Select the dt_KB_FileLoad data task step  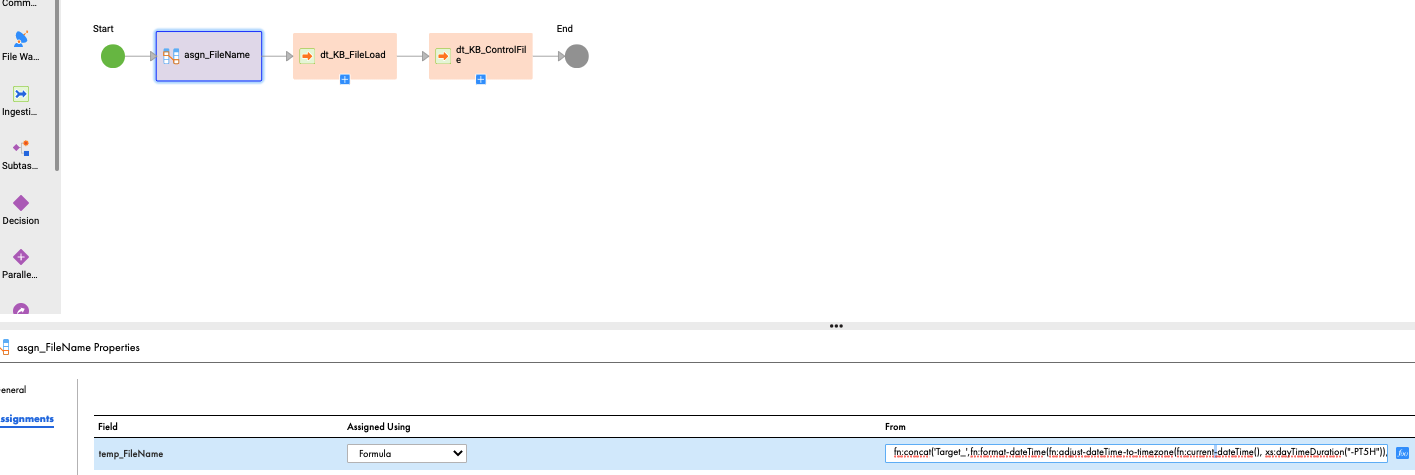[x=345, y=55]
